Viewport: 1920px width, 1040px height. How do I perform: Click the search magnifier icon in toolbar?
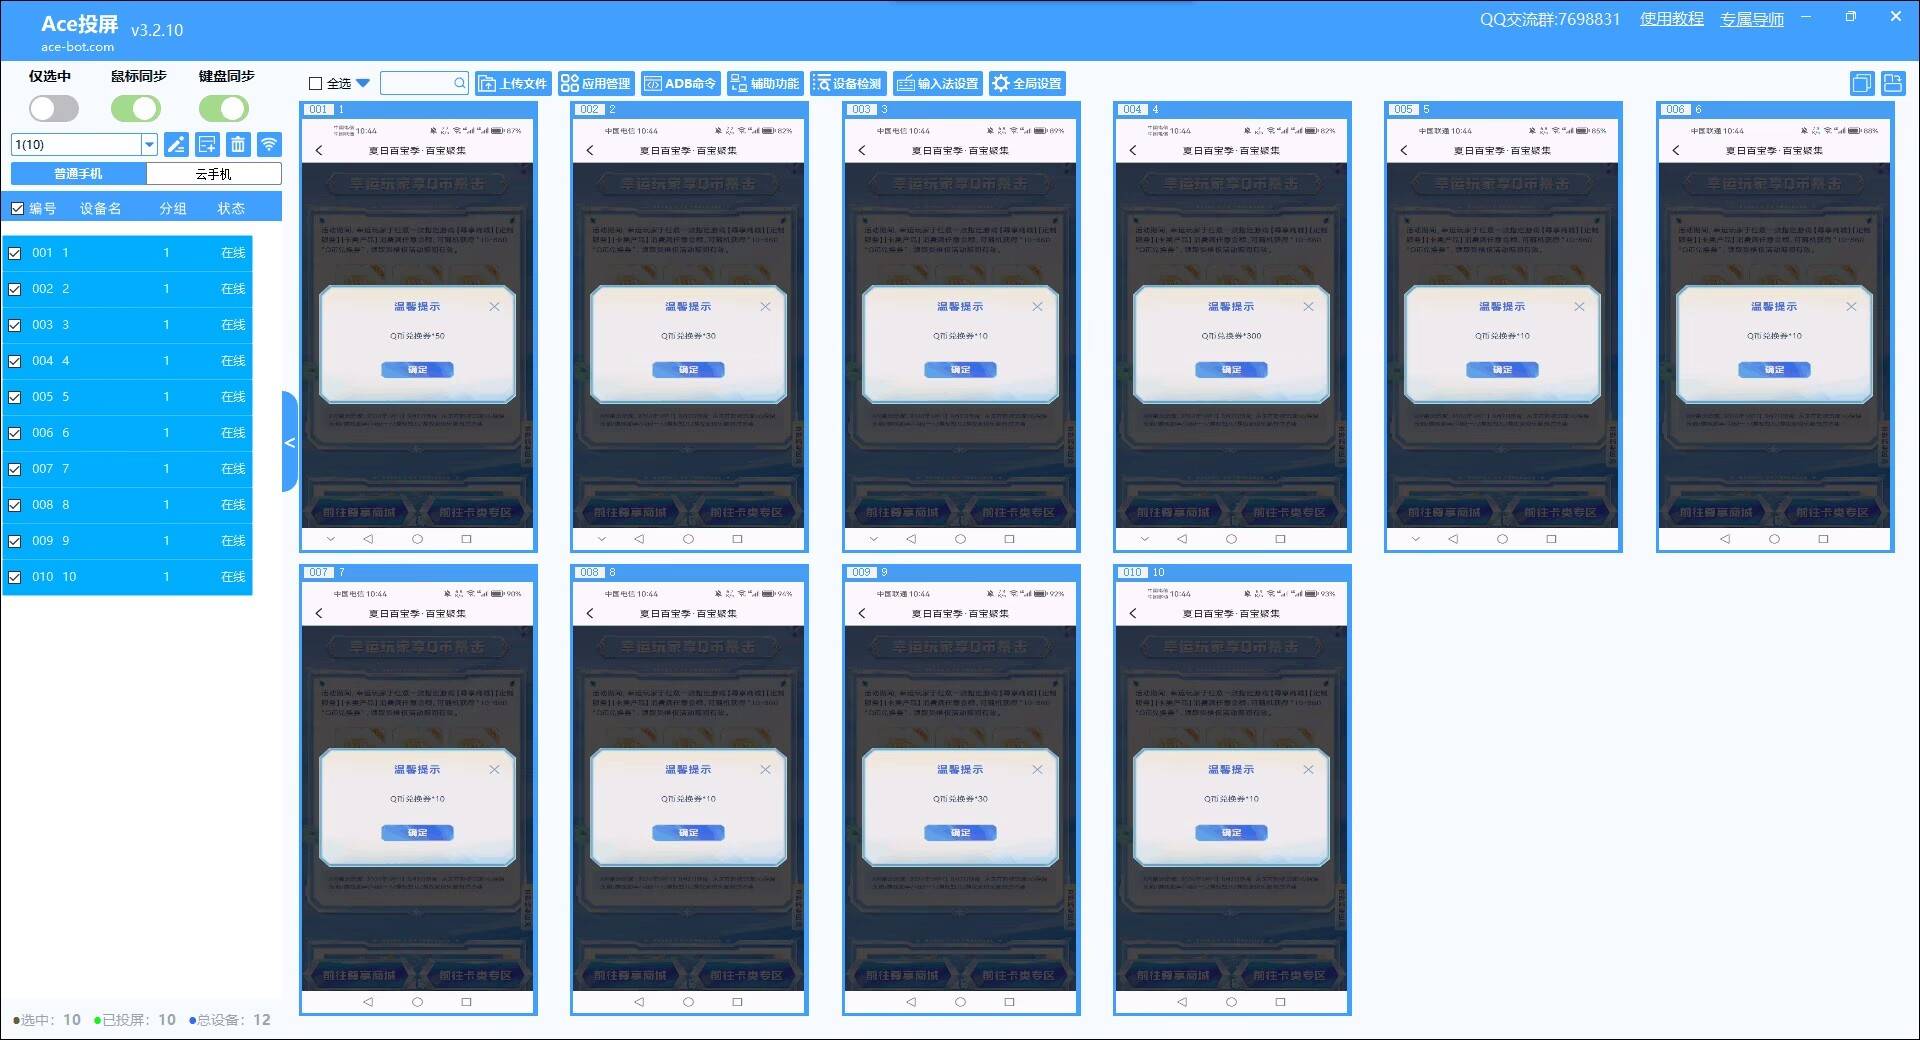click(459, 83)
